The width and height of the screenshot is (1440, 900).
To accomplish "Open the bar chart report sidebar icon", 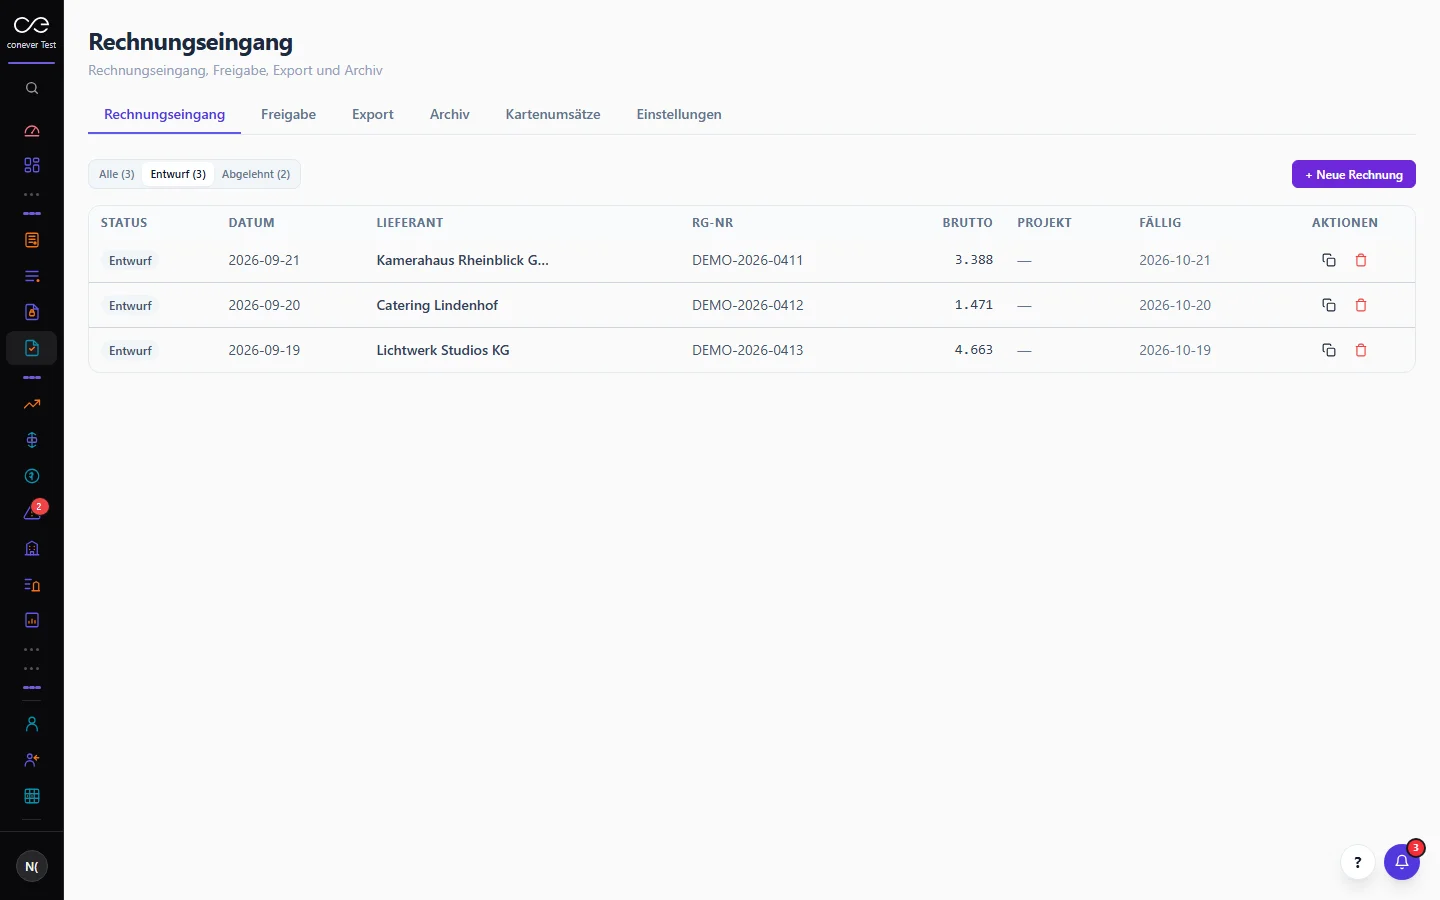I will pos(32,620).
